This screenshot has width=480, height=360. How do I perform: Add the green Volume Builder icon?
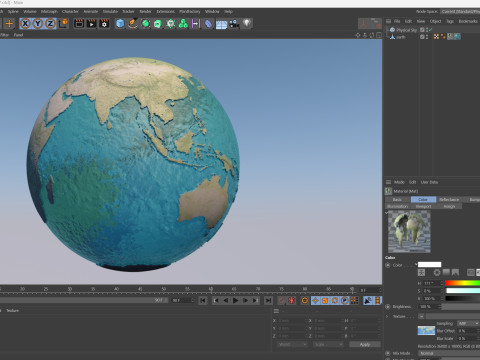point(183,24)
